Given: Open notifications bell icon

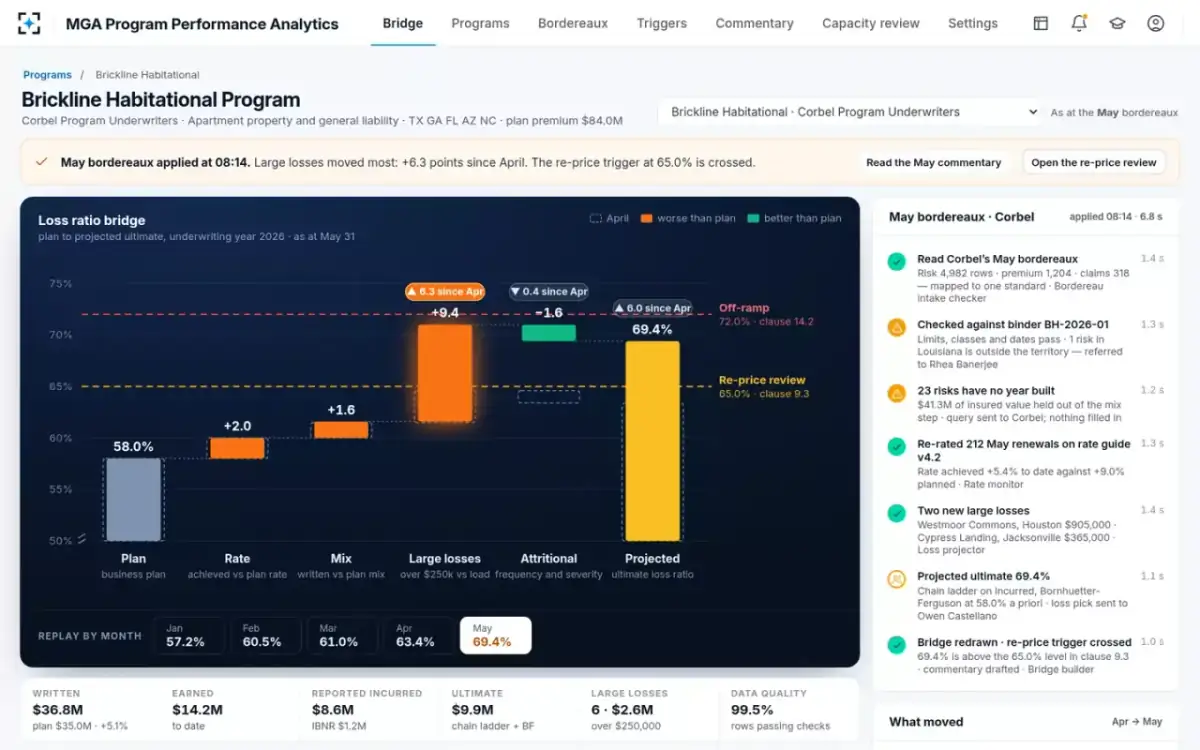Looking at the screenshot, I should 1079,23.
